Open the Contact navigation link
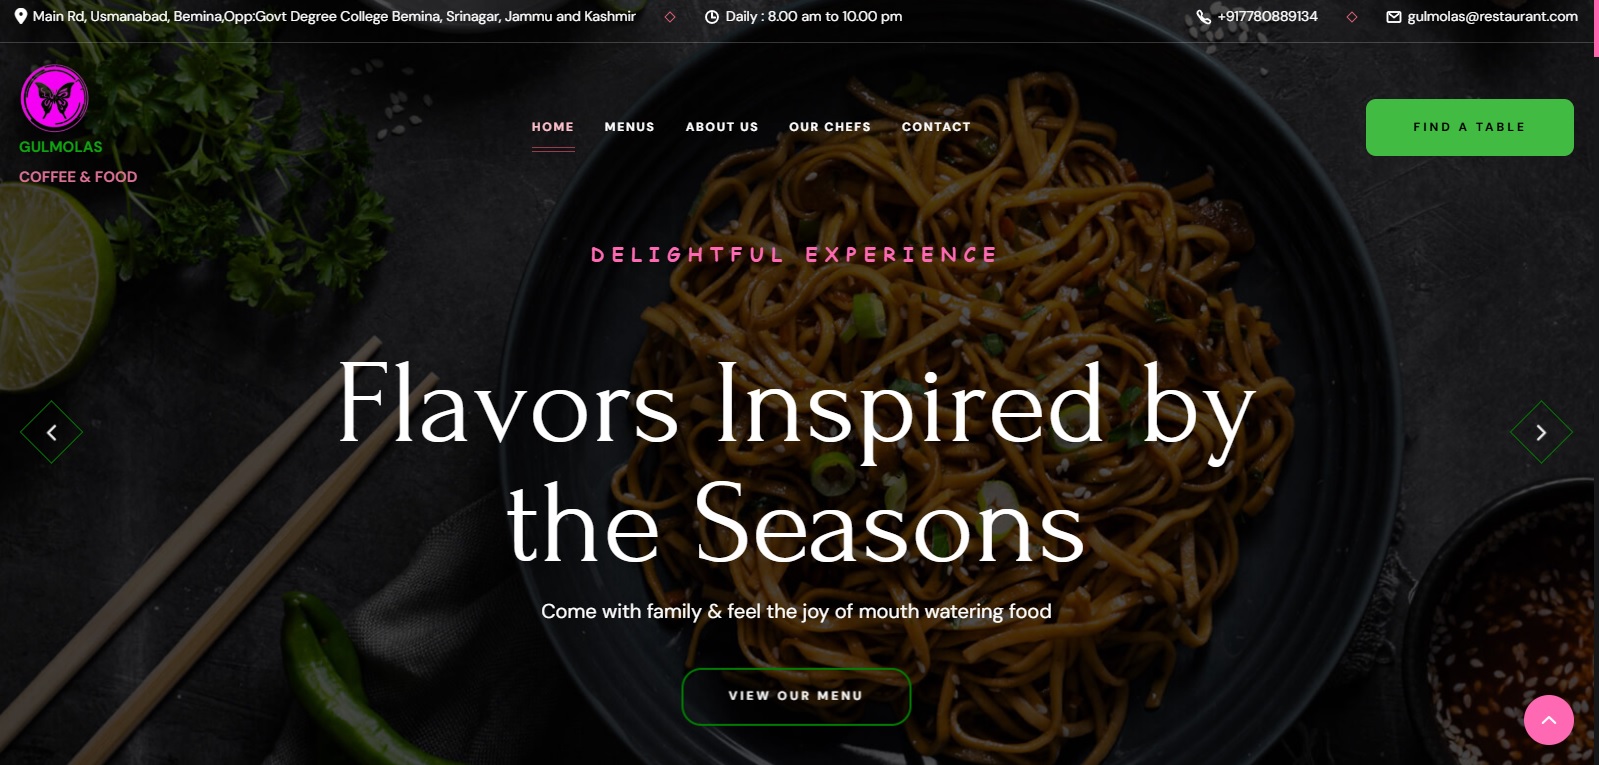Image resolution: width=1599 pixels, height=765 pixels. pos(936,127)
